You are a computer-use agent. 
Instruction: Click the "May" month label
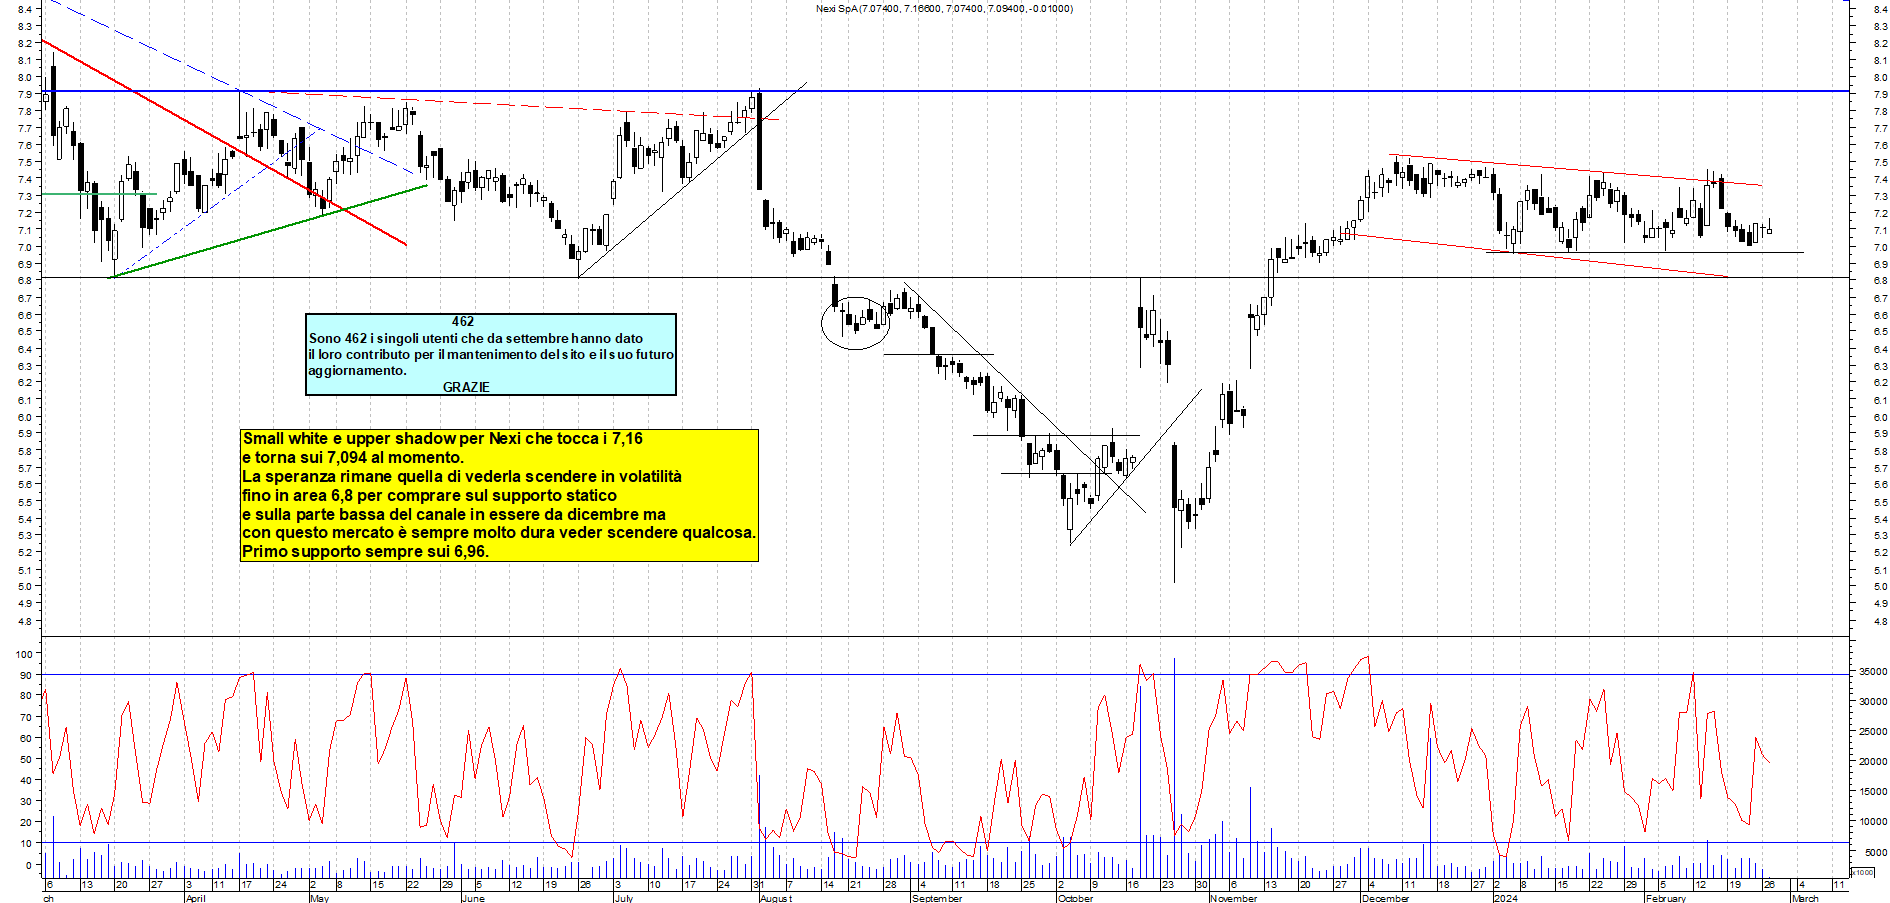[319, 898]
